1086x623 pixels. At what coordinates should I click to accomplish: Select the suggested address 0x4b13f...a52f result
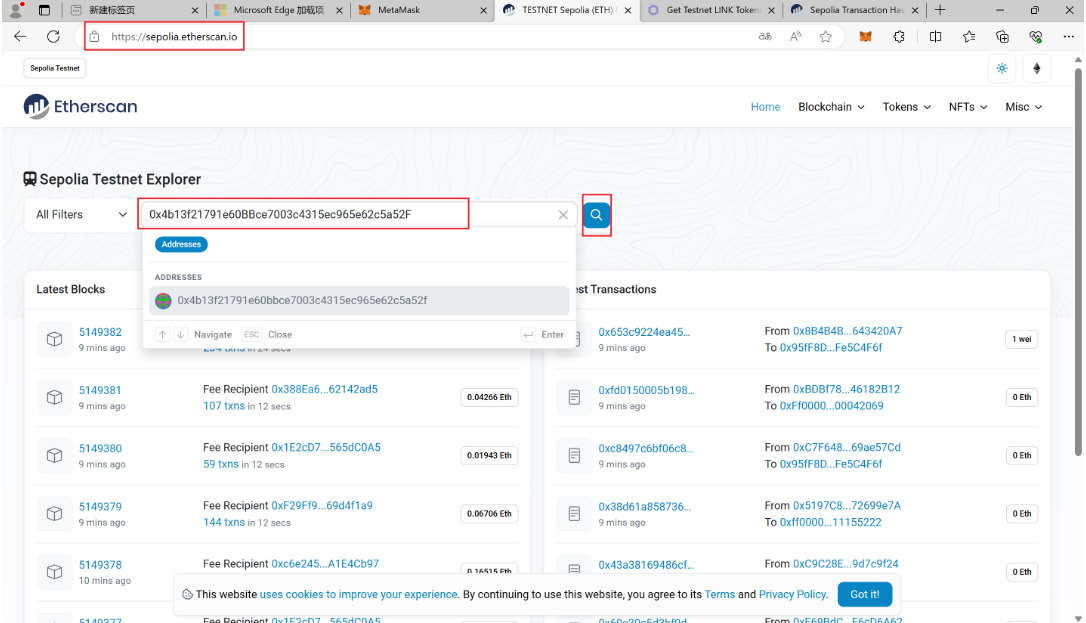pos(359,300)
